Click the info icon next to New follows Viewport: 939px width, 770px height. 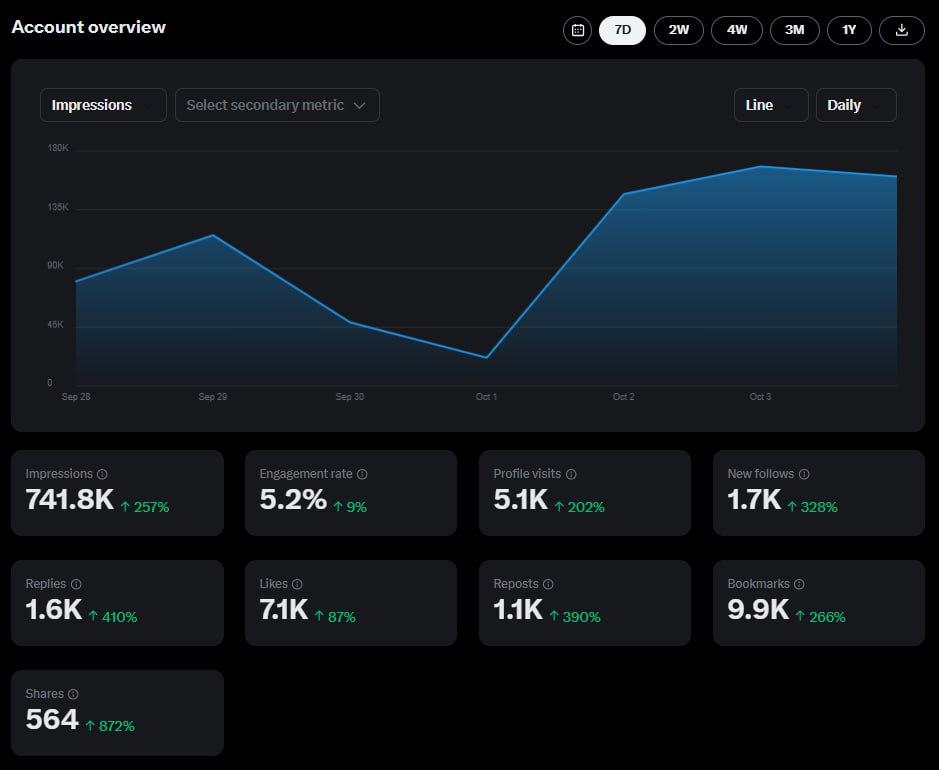[804, 474]
